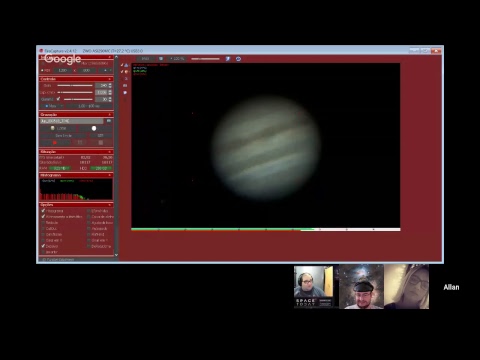
Task: Select the woman with glasses thumbnail
Action: pos(407,287)
